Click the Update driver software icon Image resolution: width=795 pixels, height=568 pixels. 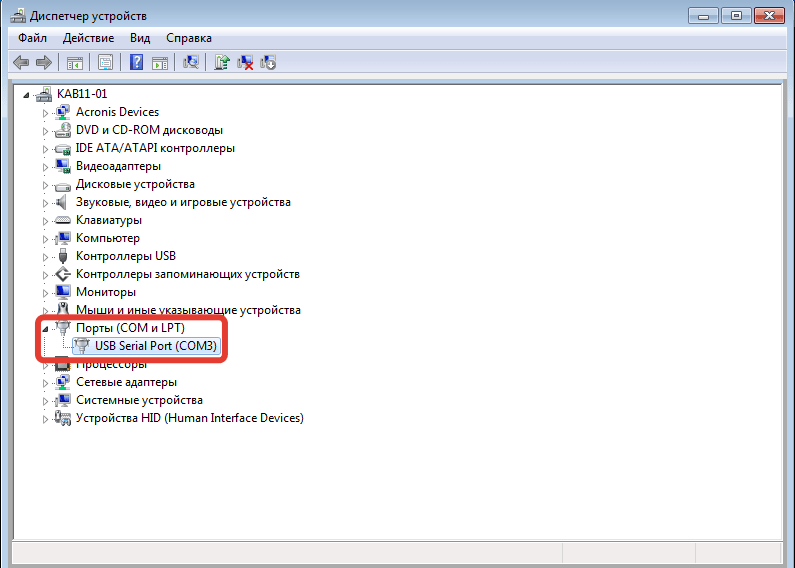click(222, 62)
